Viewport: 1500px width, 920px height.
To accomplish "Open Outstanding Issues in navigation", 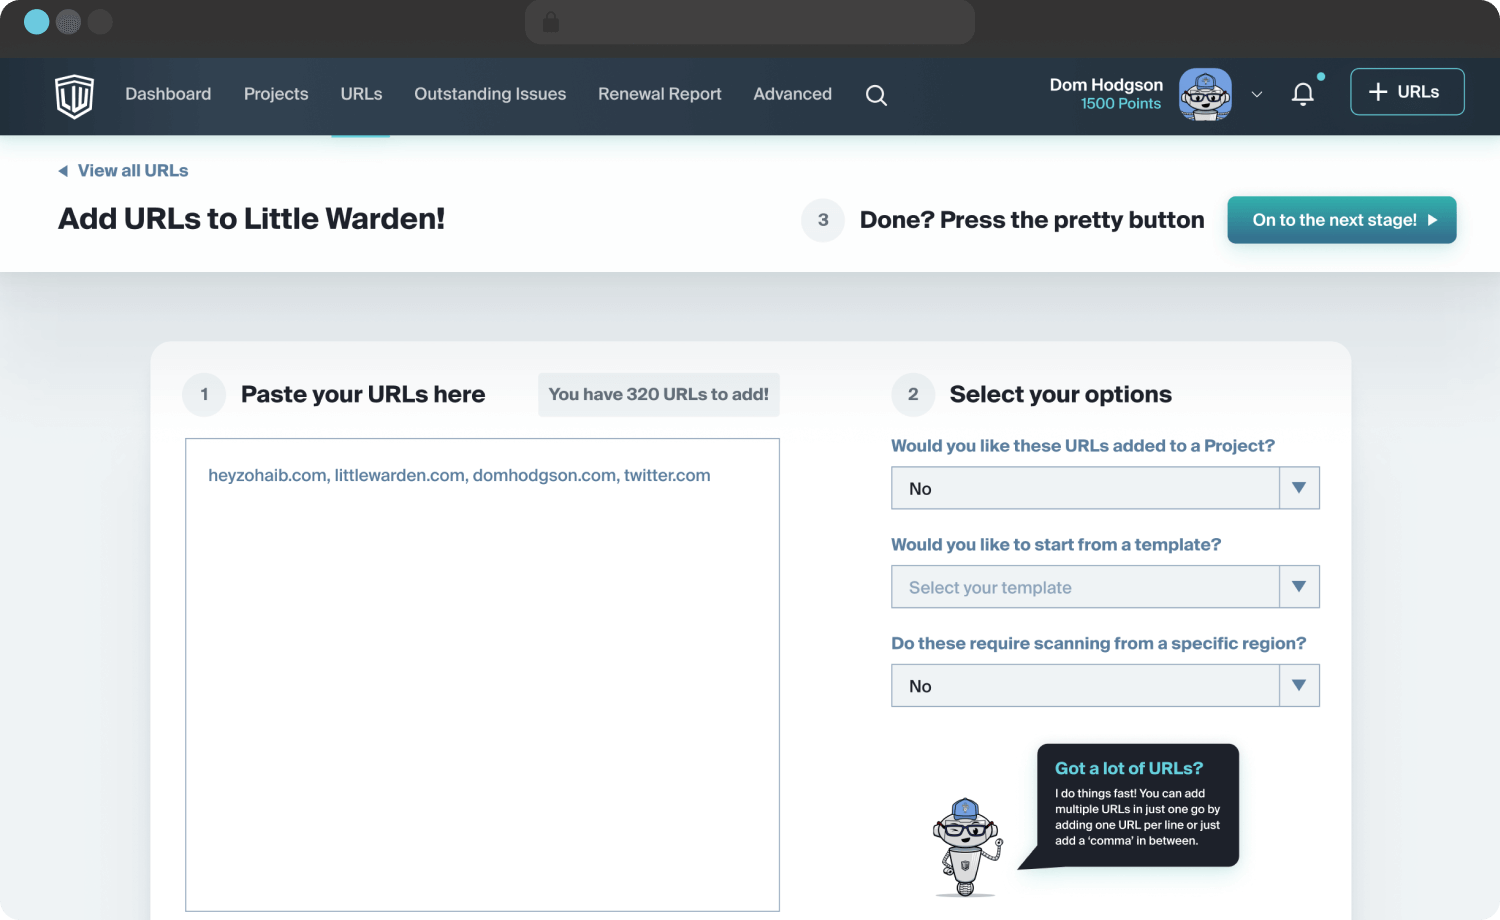I will pos(490,94).
